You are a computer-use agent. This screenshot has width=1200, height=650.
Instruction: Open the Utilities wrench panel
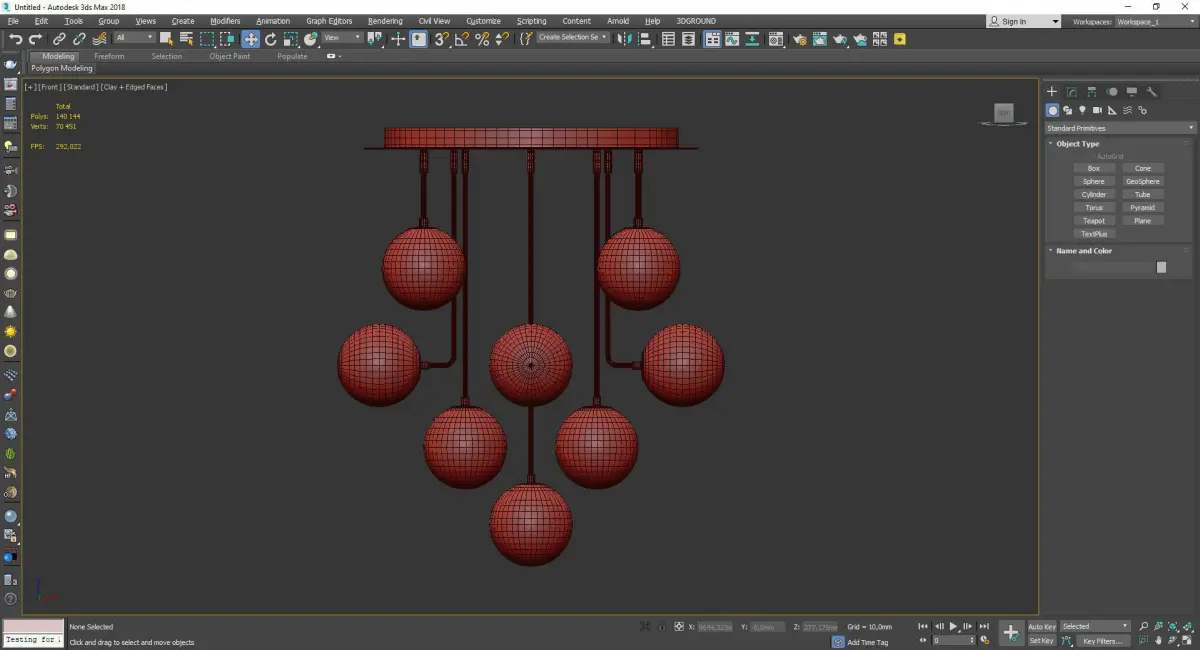point(1152,92)
